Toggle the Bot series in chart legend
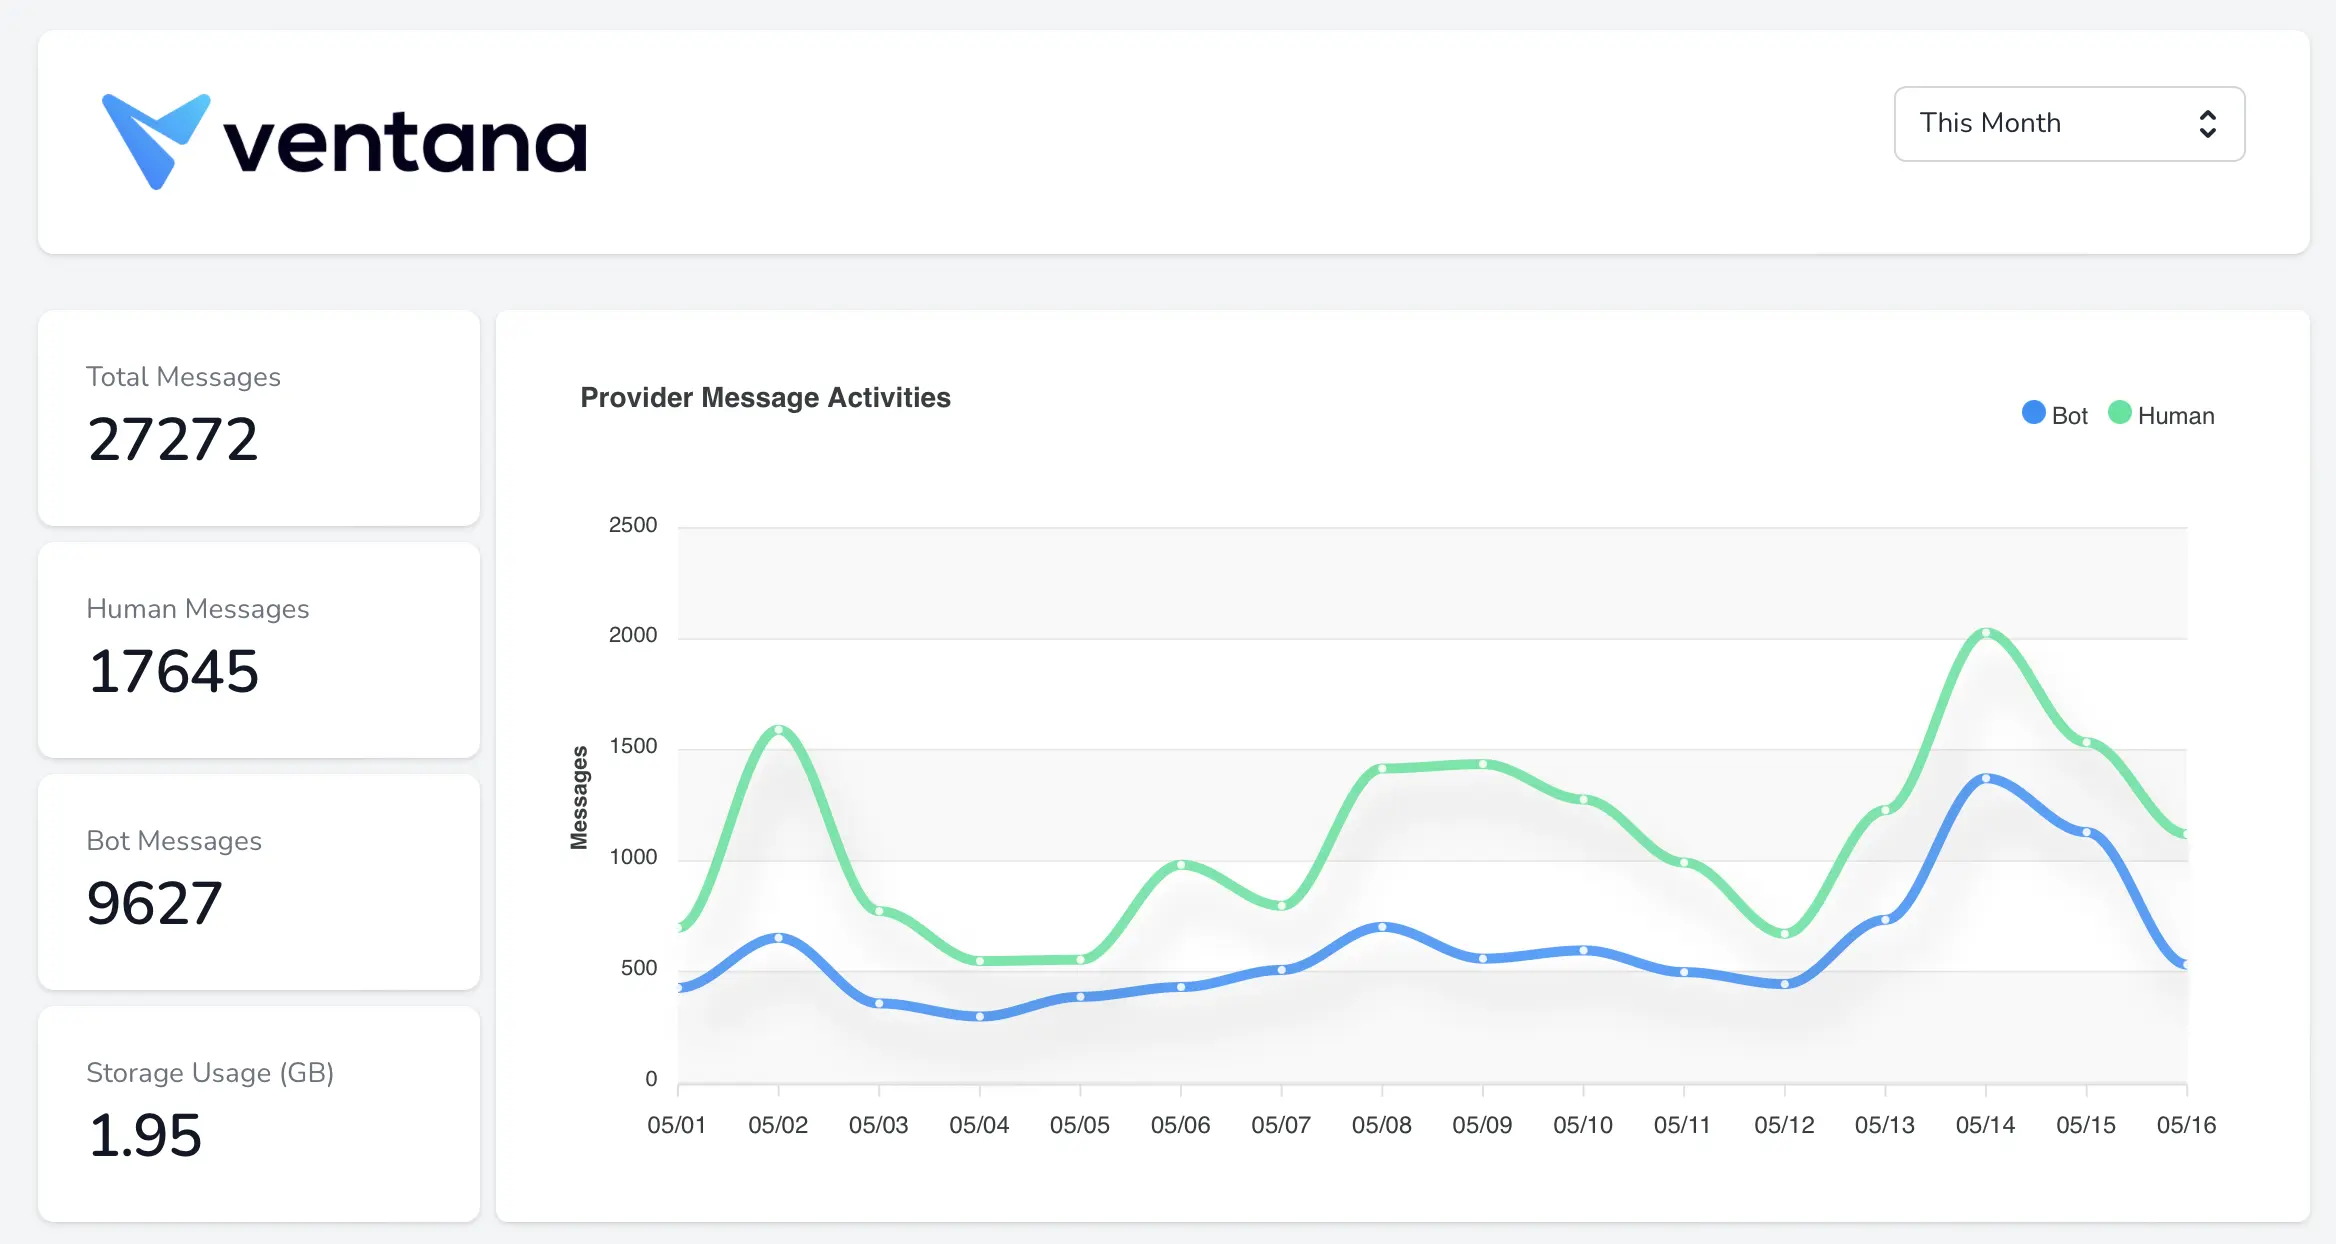This screenshot has width=2336, height=1244. point(2054,415)
